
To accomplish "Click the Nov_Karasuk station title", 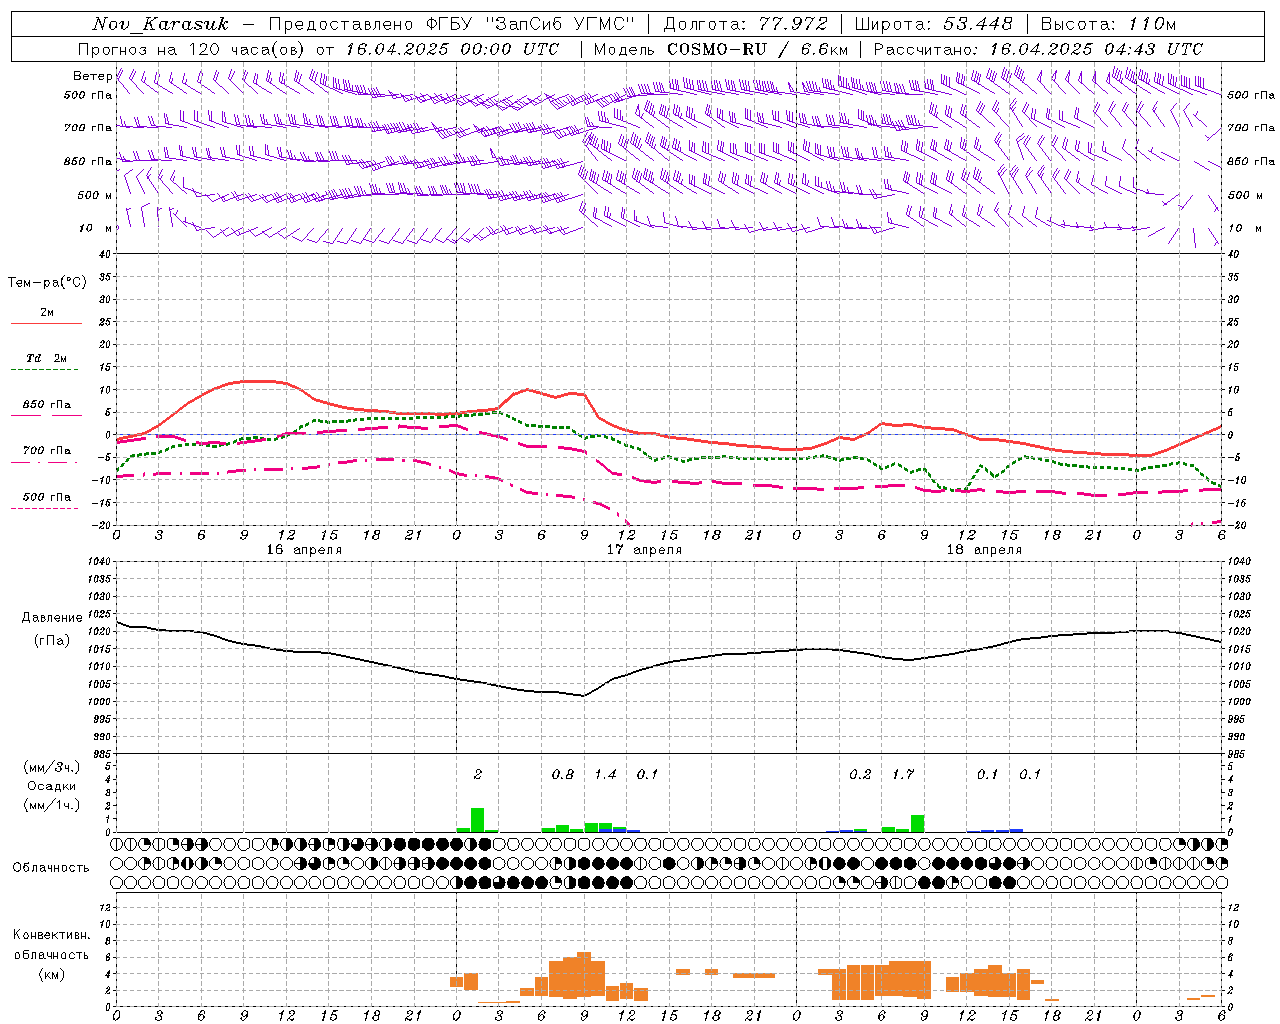I will [x=161, y=24].
